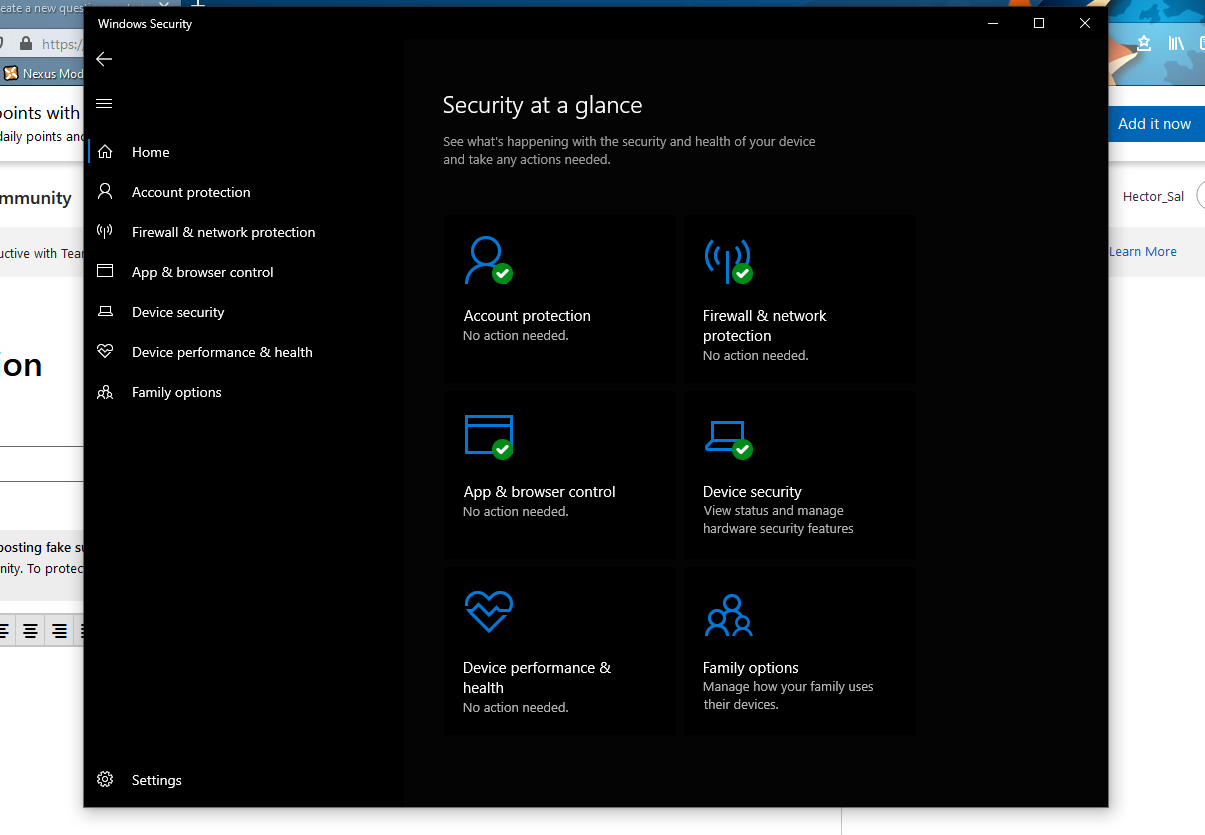Click the back arrow in Windows Security
The image size is (1205, 835).
point(104,59)
